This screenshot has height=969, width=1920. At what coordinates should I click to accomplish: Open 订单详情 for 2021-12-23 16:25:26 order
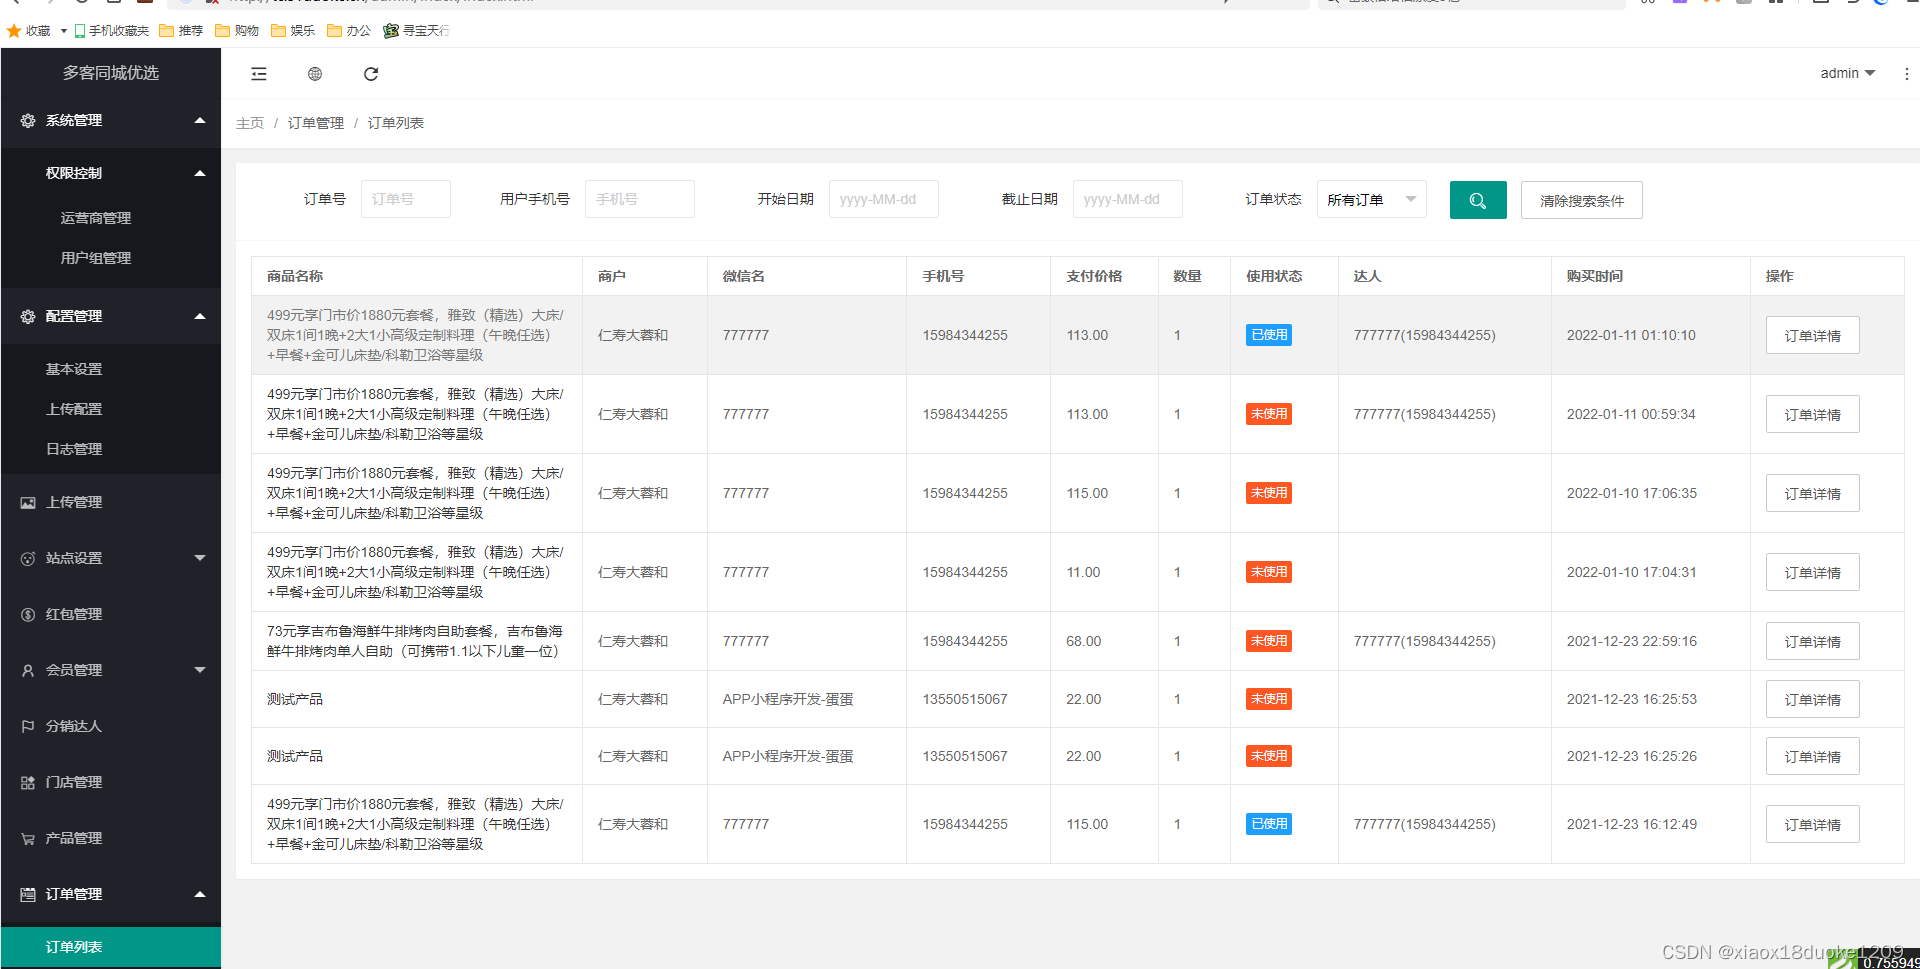click(1812, 756)
